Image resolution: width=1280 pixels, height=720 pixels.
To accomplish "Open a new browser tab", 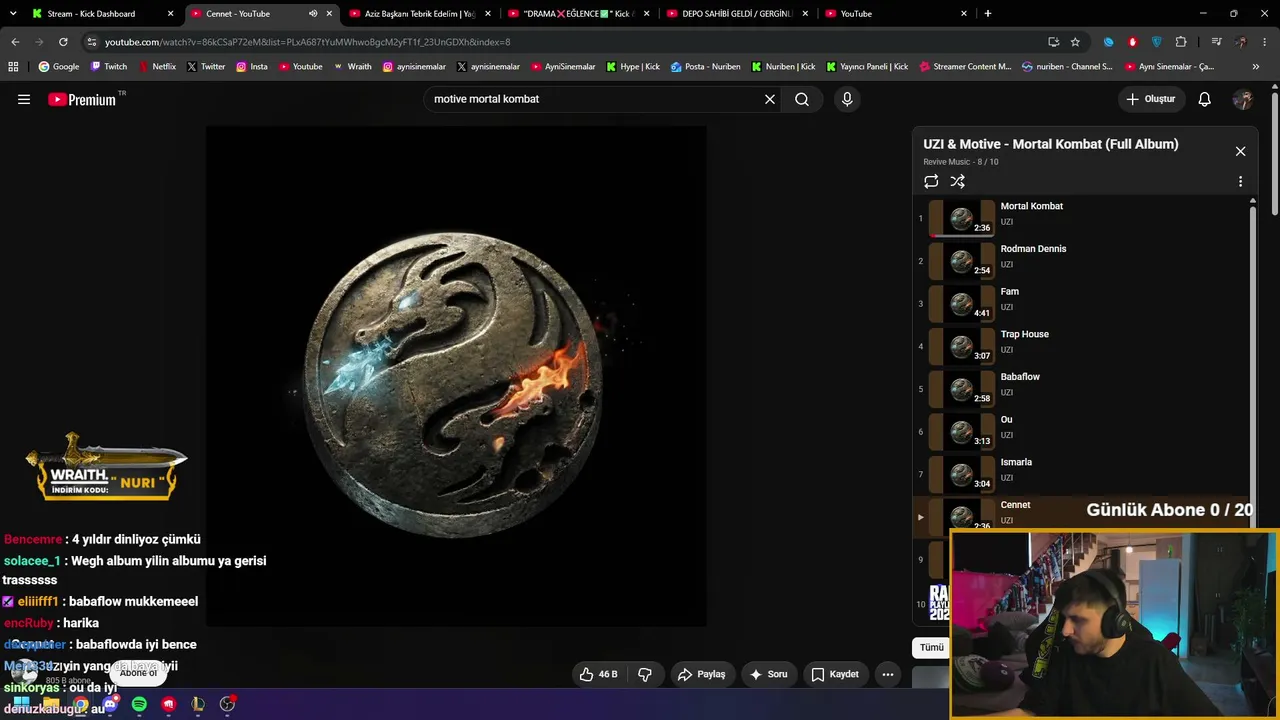I will click(x=988, y=14).
